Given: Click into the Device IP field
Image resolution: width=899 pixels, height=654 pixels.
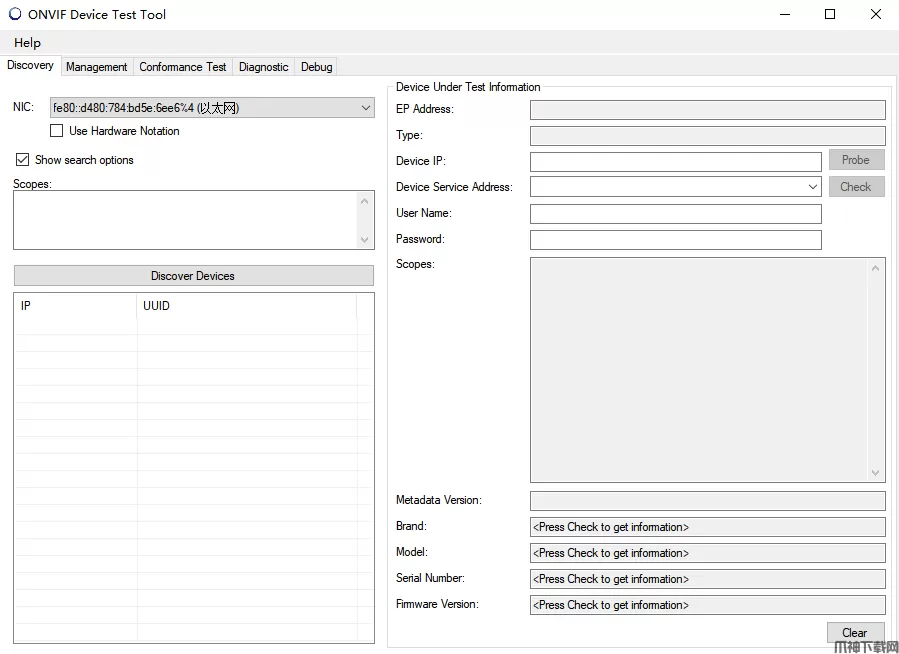Looking at the screenshot, I should (675, 161).
